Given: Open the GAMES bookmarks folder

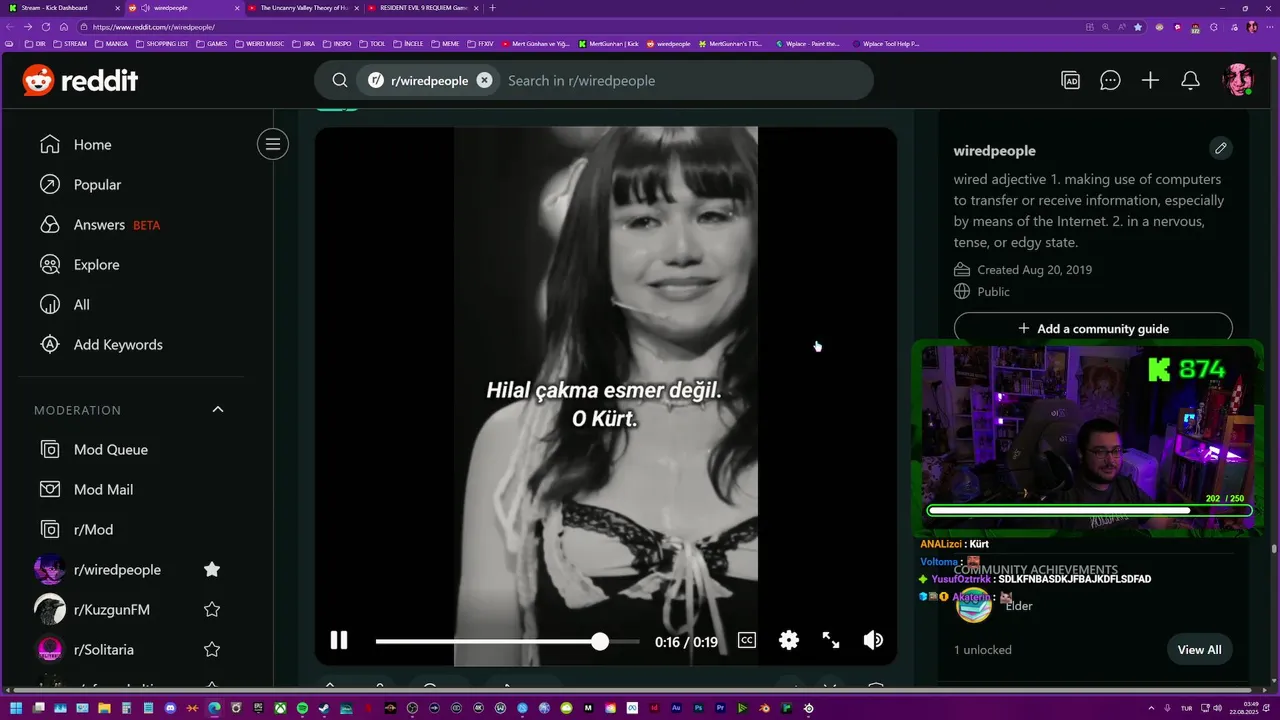Looking at the screenshot, I should coord(212,44).
